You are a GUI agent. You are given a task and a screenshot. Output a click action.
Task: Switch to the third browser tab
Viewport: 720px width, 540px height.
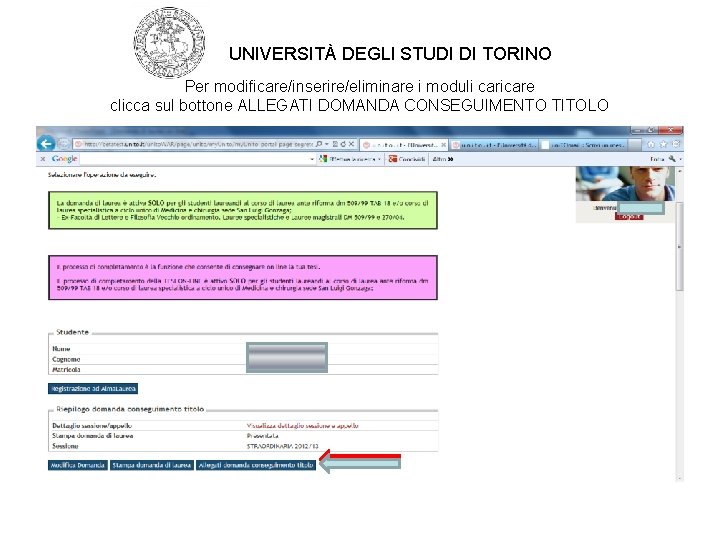583,145
